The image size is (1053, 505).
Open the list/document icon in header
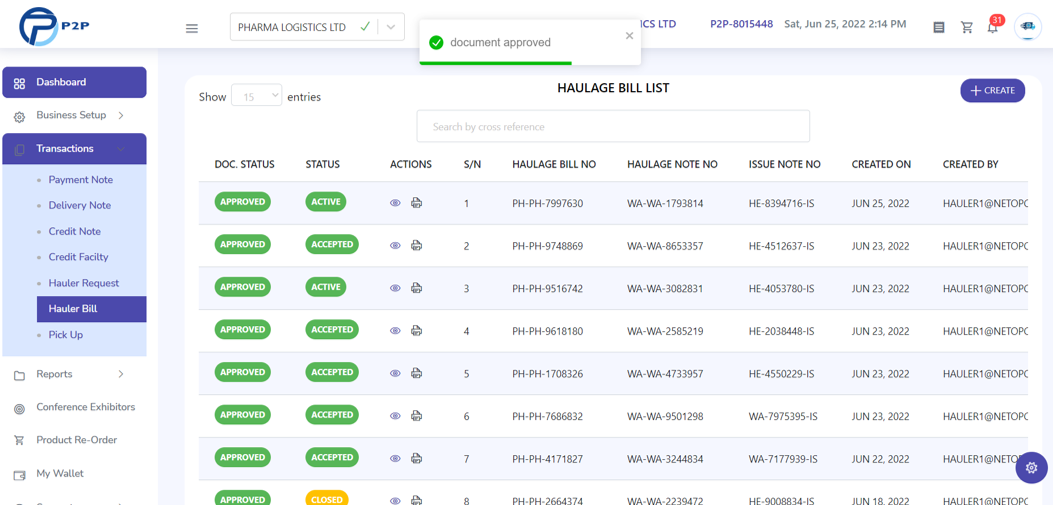point(939,28)
